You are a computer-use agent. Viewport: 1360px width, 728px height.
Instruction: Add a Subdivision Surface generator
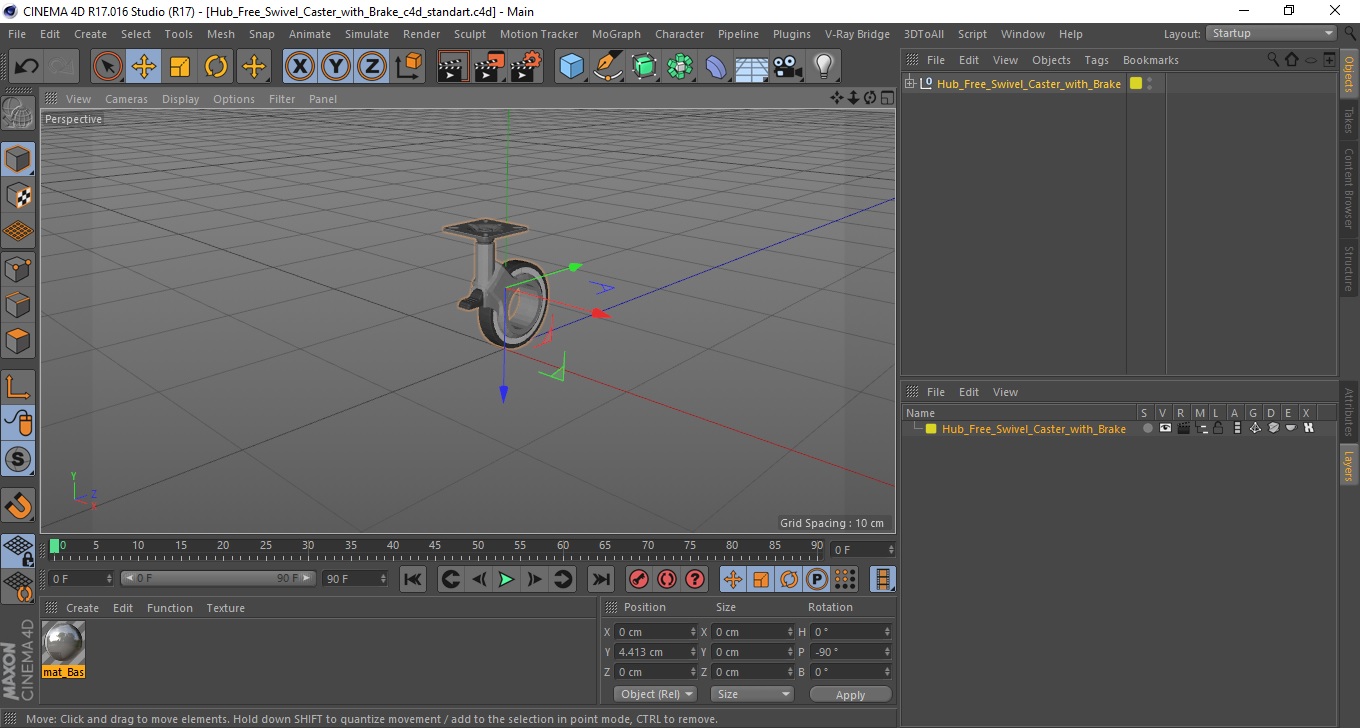(644, 67)
